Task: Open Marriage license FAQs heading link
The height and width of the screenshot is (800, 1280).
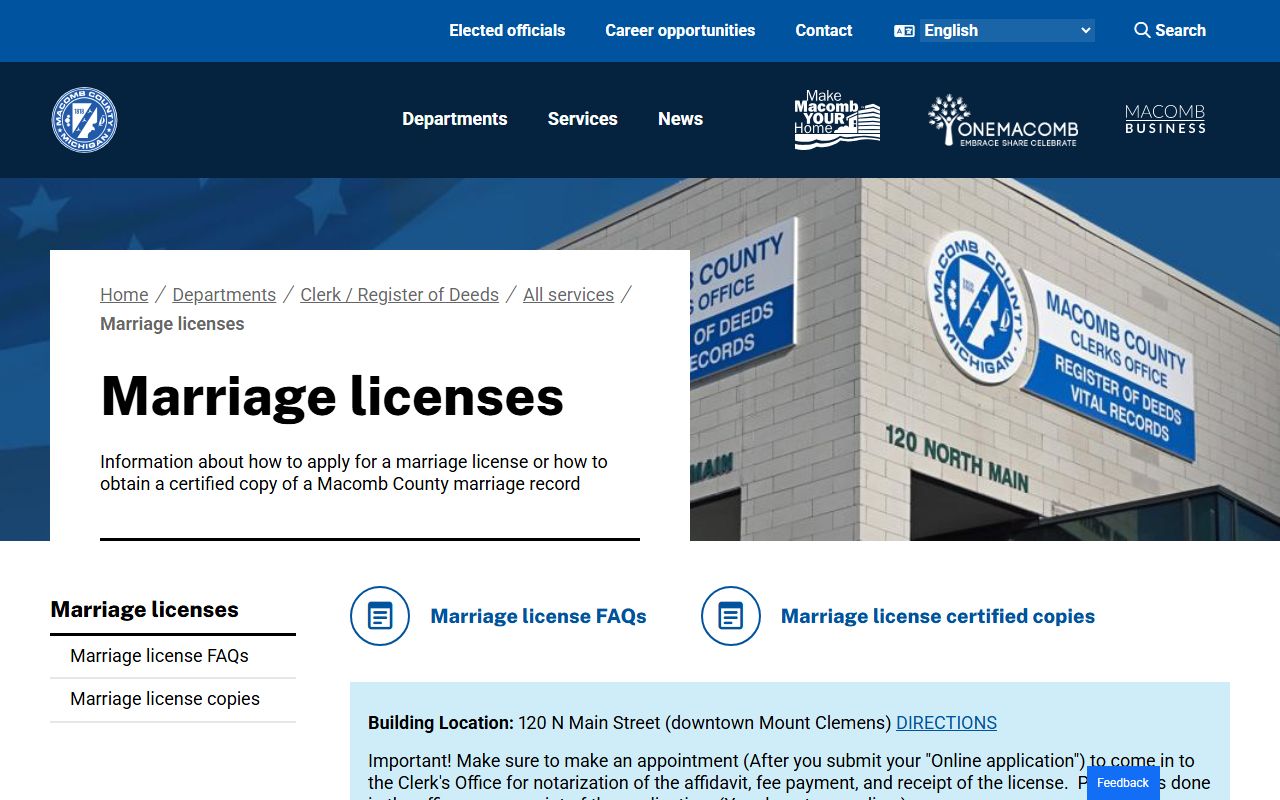Action: coord(539,616)
